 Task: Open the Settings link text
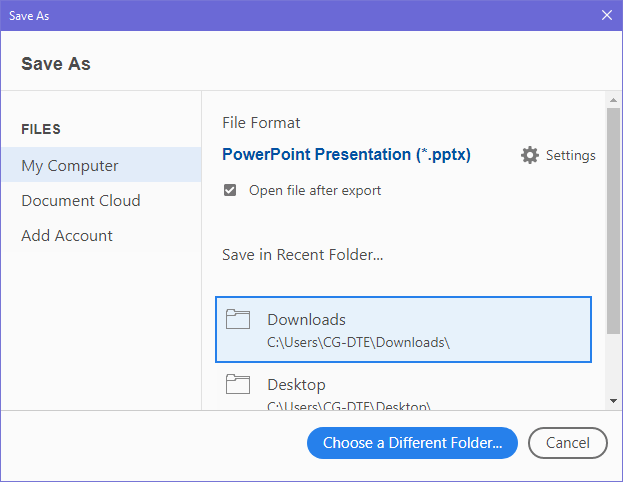pos(571,155)
